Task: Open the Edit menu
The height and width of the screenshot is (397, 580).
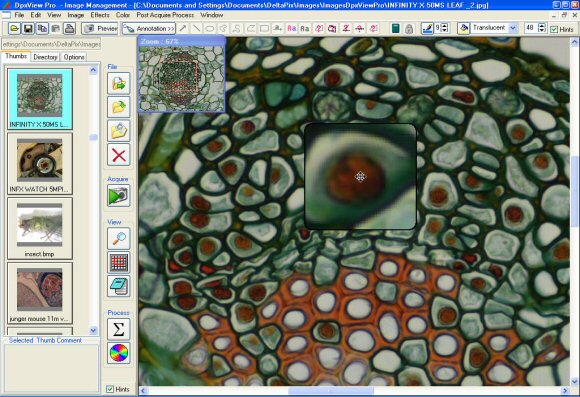Action: click(36, 15)
